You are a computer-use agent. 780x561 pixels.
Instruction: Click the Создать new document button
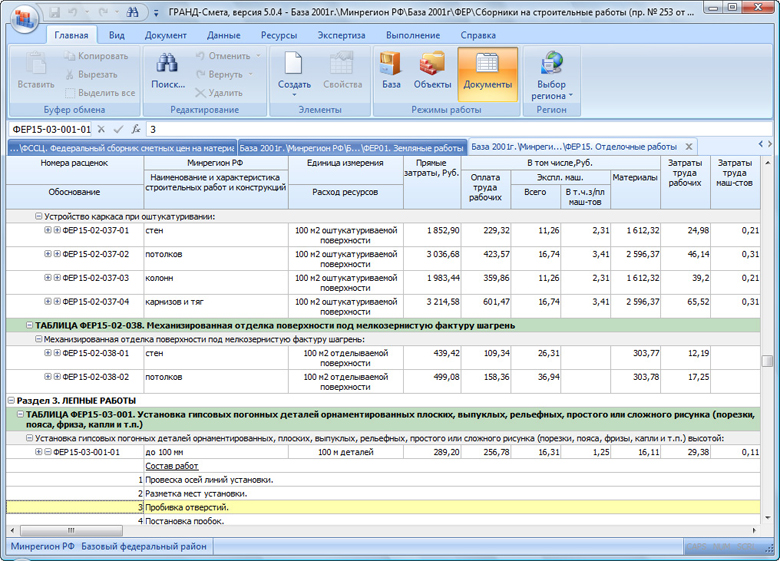294,73
